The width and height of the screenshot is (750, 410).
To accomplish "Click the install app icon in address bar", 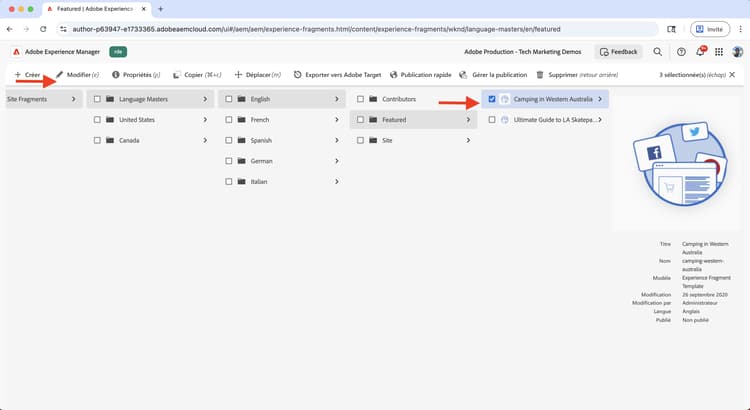I will pos(672,29).
